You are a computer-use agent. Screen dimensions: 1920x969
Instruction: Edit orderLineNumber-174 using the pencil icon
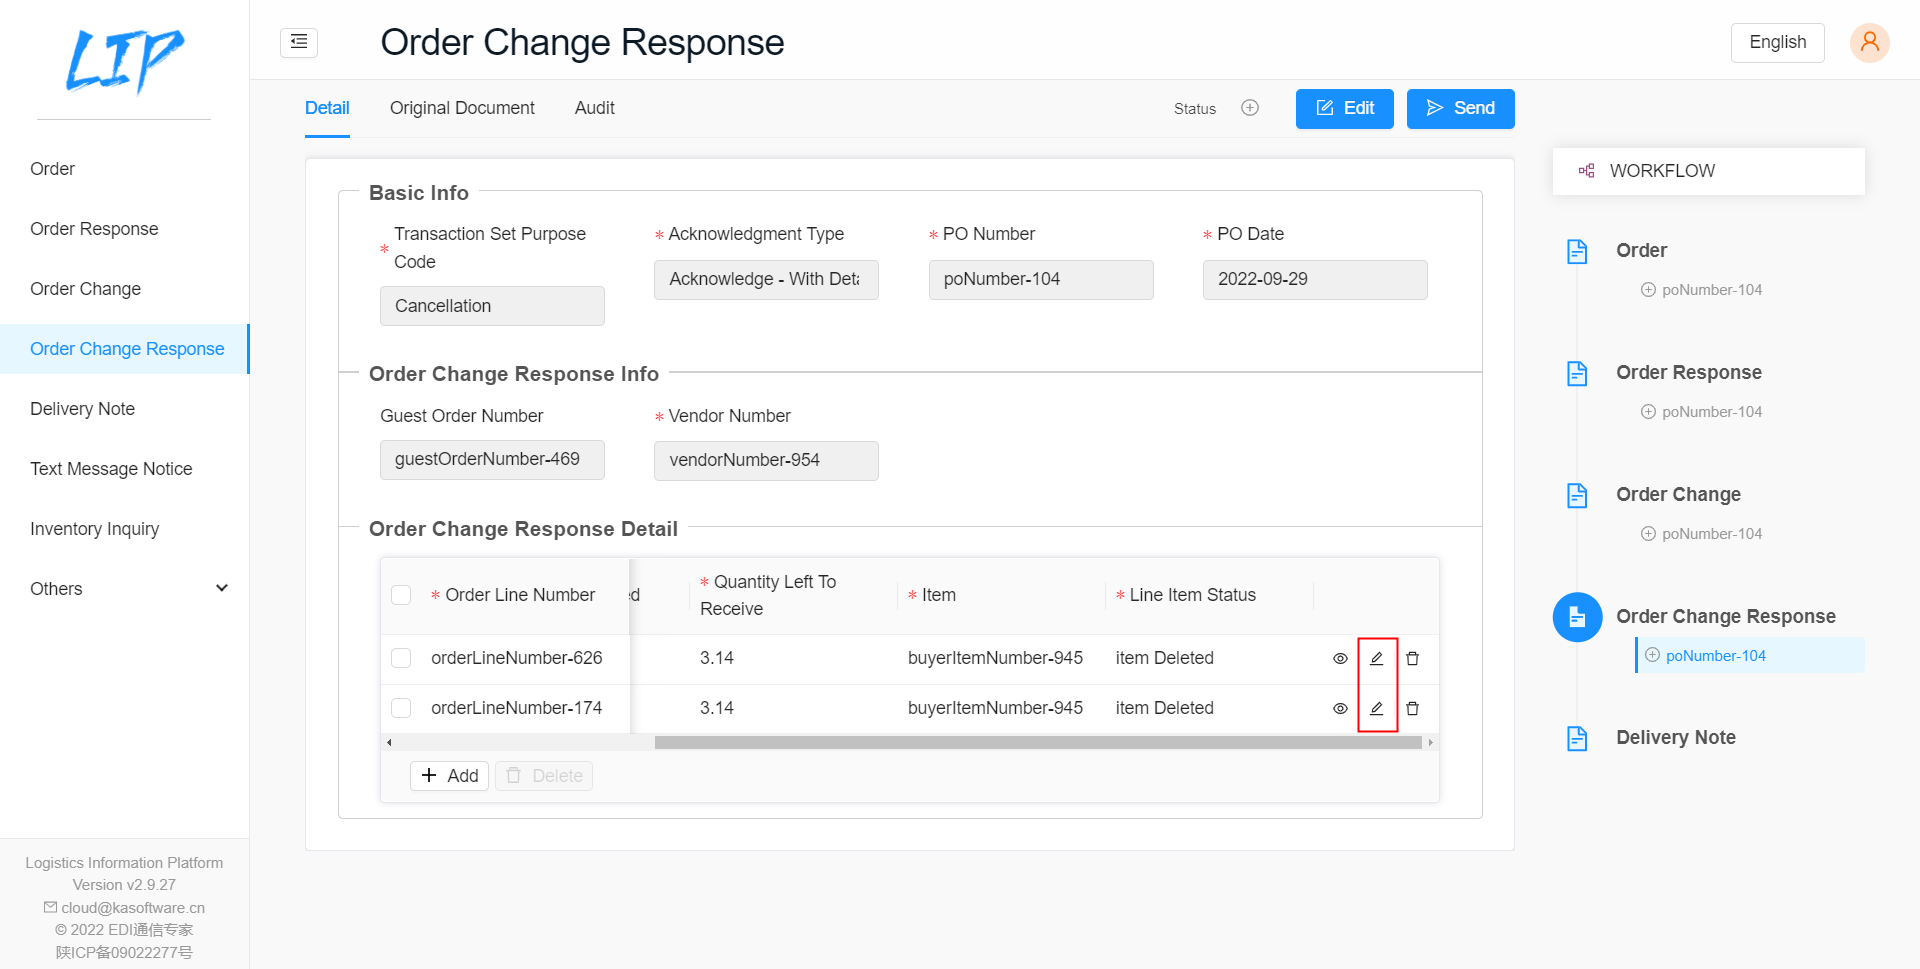pyautogui.click(x=1377, y=708)
